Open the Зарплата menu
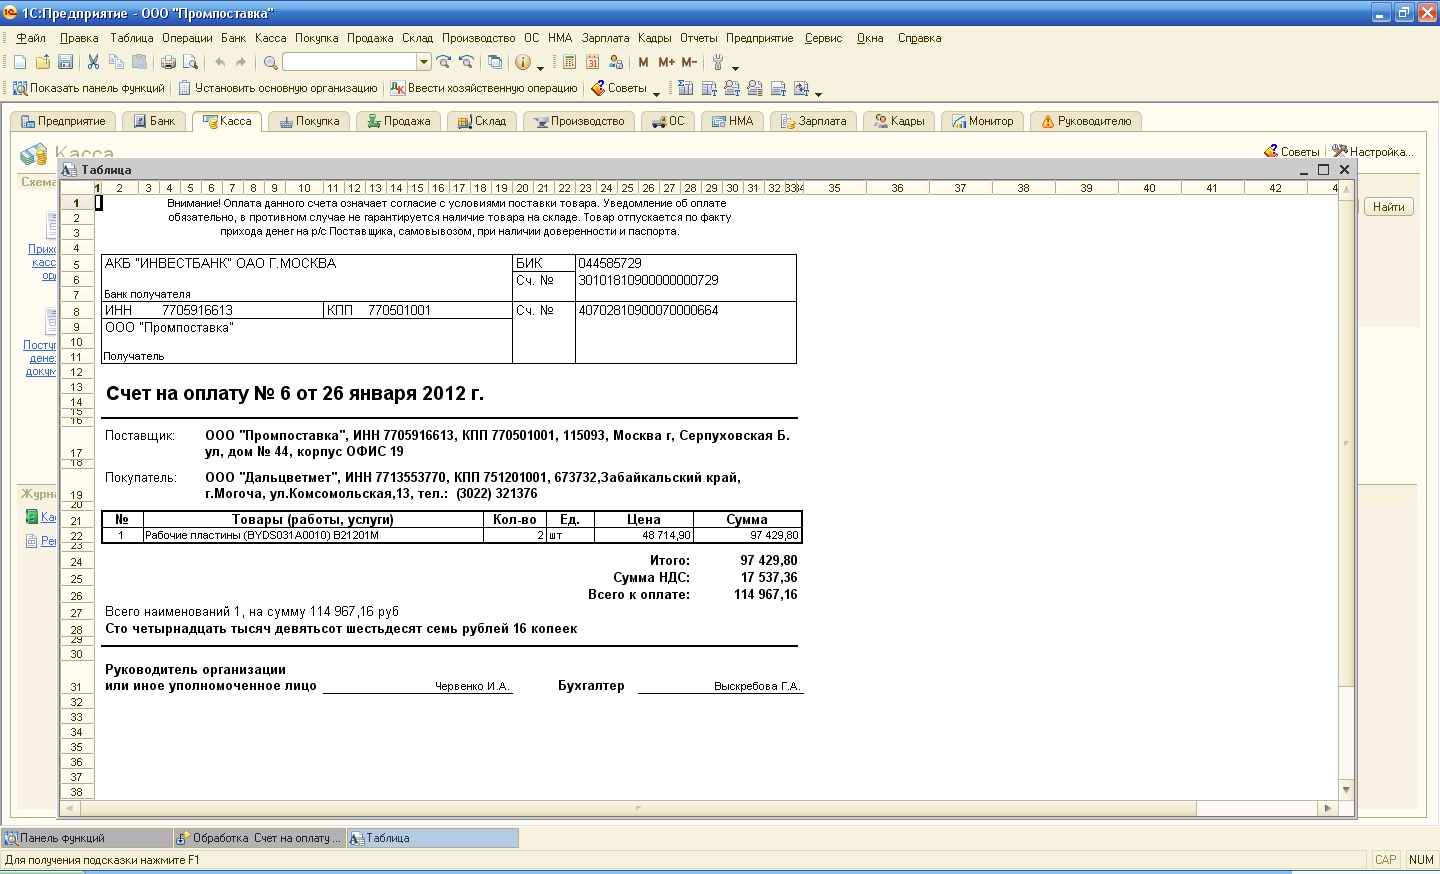The height and width of the screenshot is (874, 1440). (605, 38)
